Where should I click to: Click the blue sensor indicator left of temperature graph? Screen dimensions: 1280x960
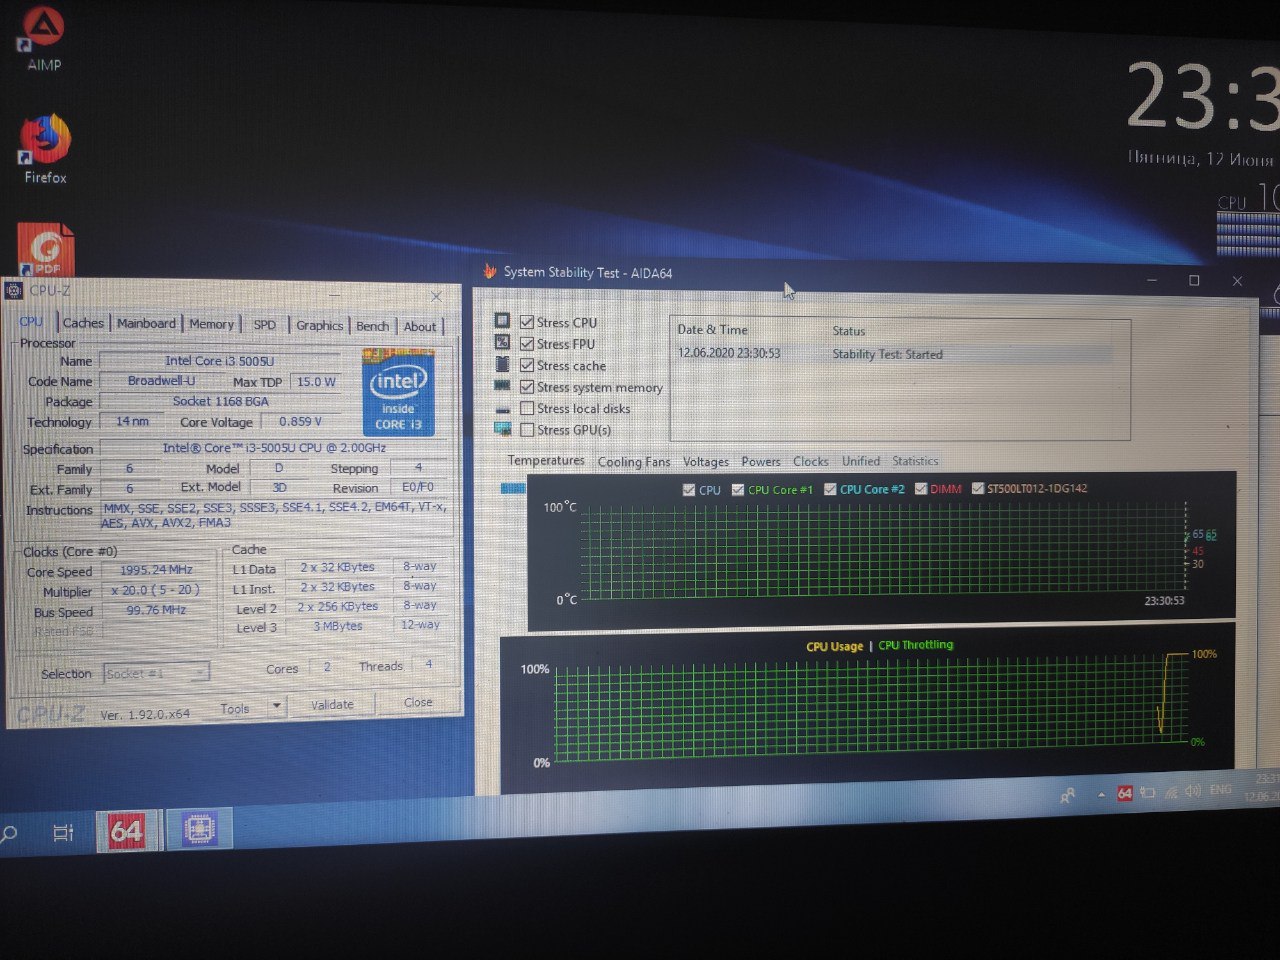coord(513,488)
